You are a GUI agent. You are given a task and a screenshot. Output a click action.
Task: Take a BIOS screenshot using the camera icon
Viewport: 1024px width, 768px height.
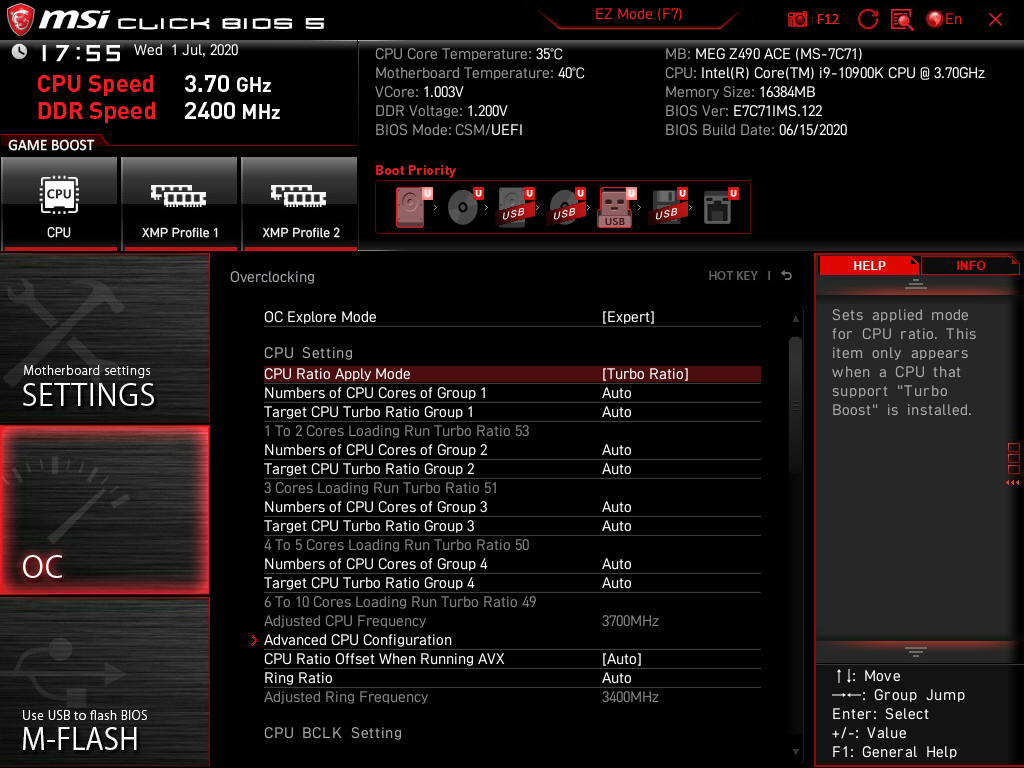click(x=797, y=19)
